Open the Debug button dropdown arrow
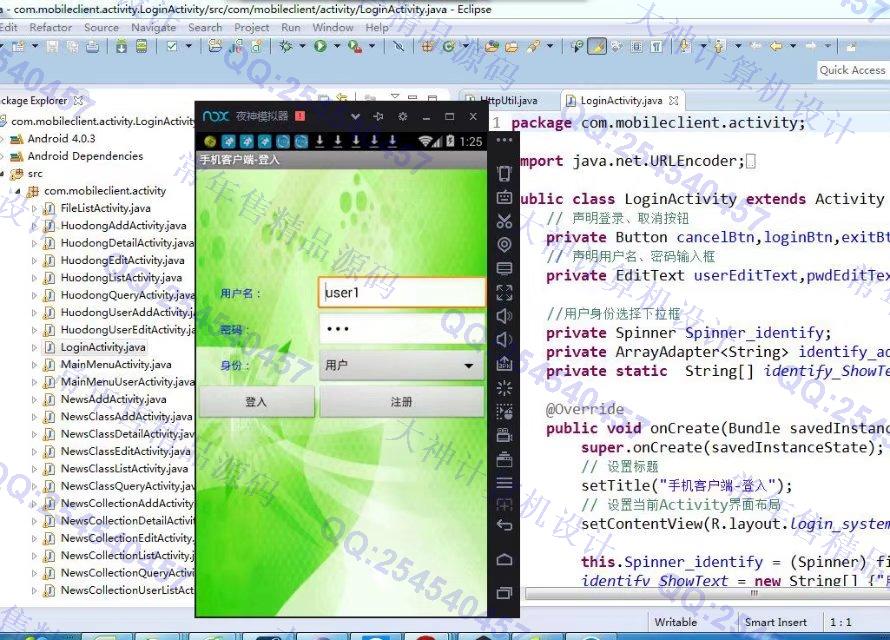The image size is (890, 640). click(303, 46)
